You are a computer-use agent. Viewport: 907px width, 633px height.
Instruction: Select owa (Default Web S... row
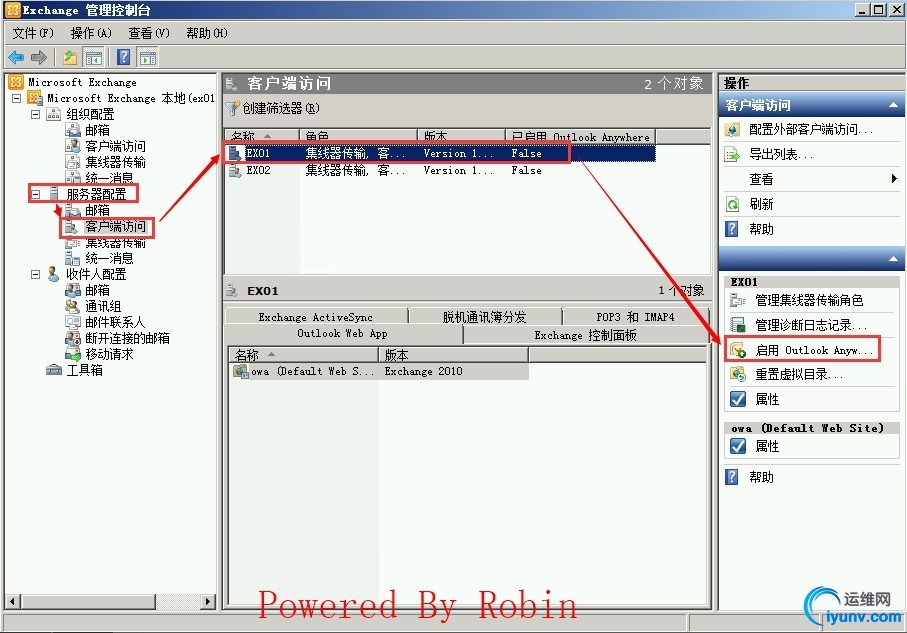point(379,371)
